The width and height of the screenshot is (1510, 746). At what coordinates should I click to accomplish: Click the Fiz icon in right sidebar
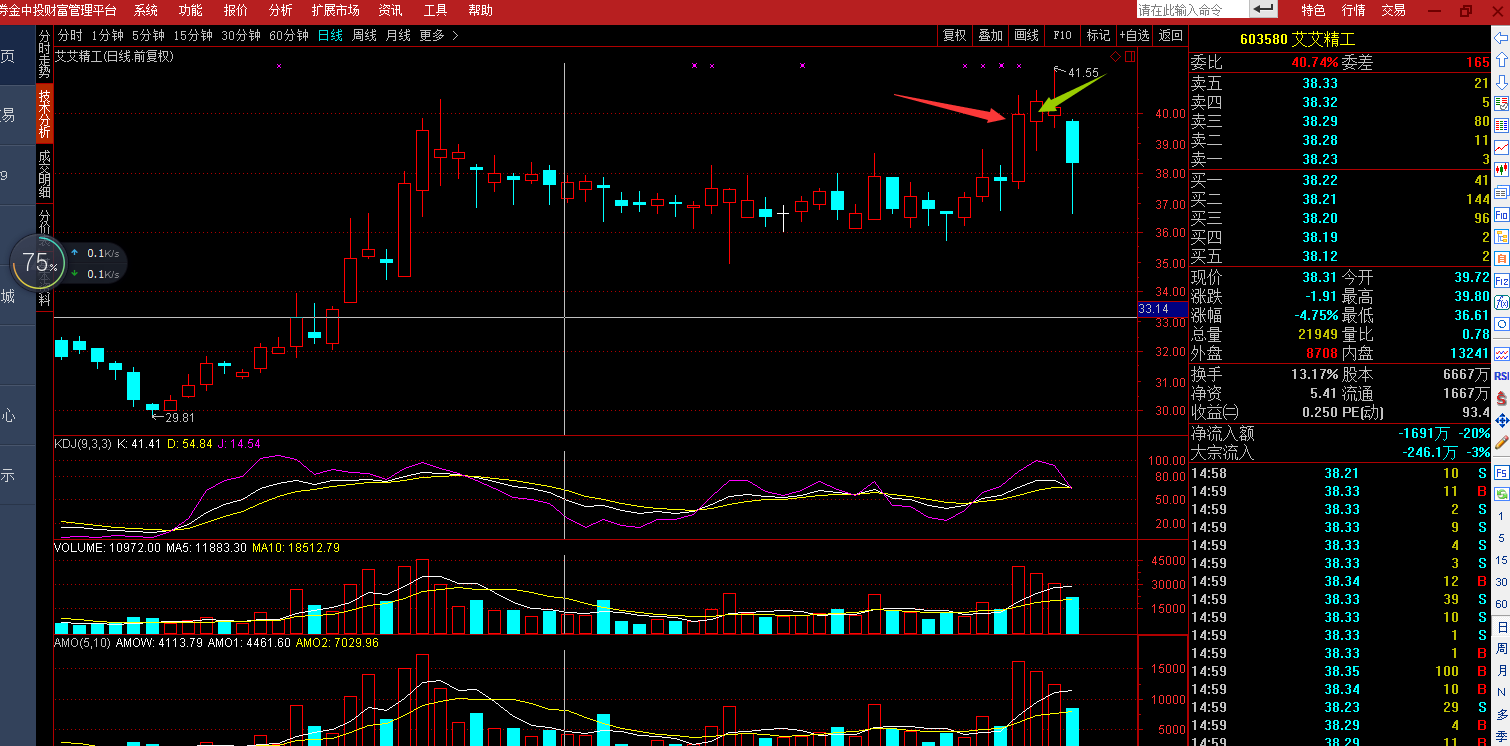tap(1501, 282)
